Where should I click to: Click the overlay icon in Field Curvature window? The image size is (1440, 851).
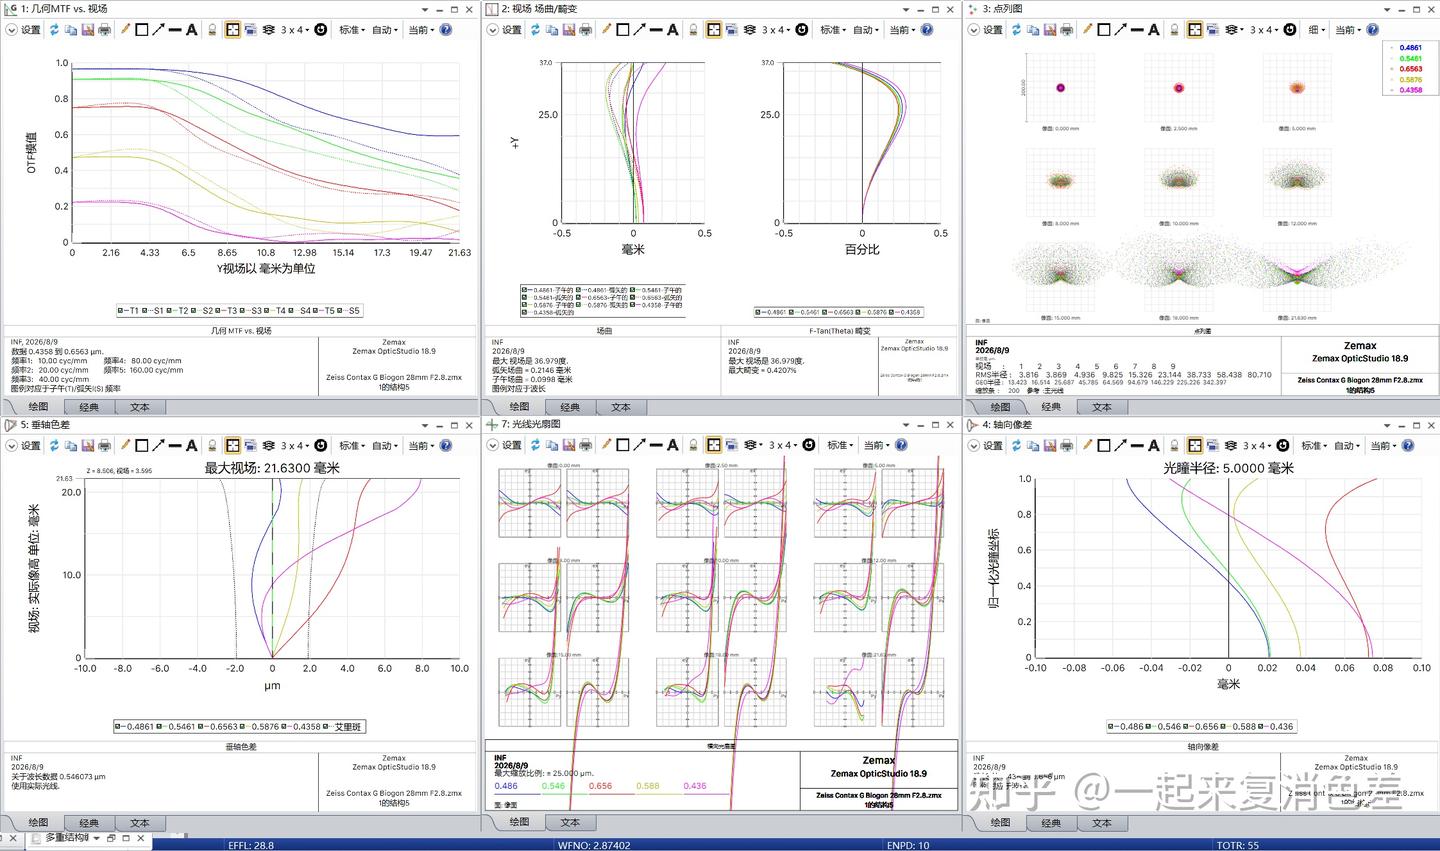click(x=750, y=30)
